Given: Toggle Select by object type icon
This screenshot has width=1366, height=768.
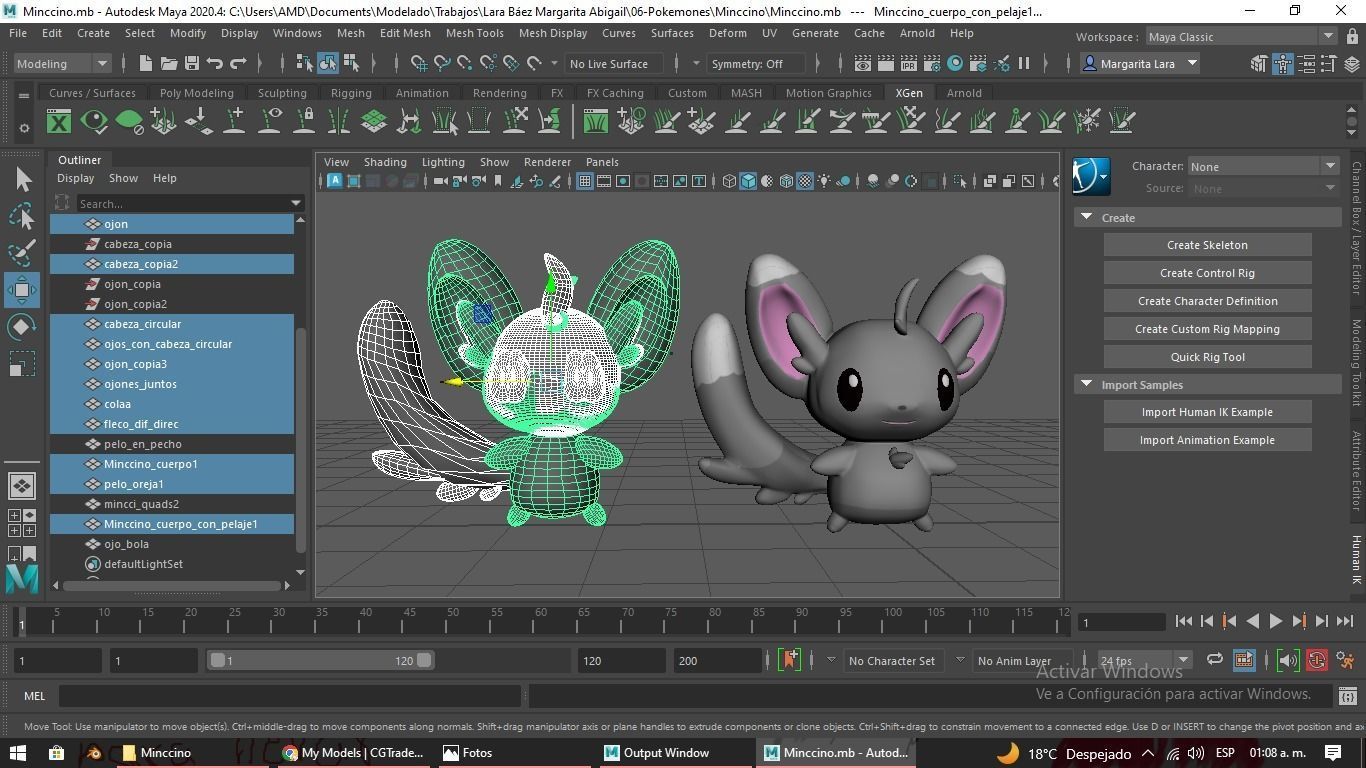Looking at the screenshot, I should [328, 63].
